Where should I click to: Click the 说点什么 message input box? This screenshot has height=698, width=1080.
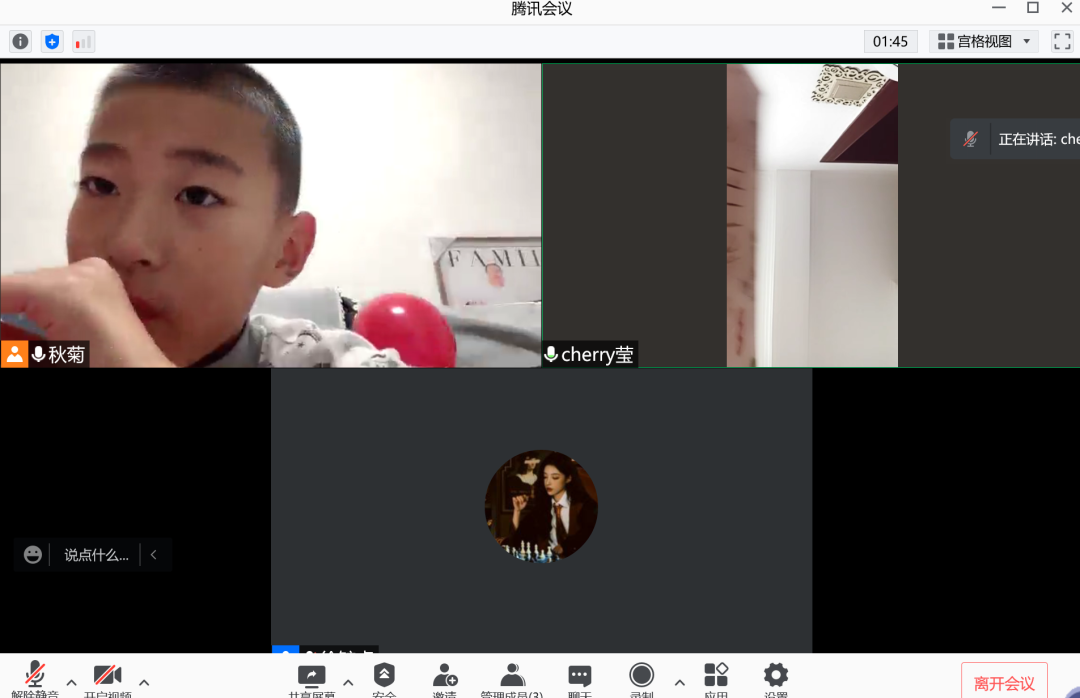point(96,555)
